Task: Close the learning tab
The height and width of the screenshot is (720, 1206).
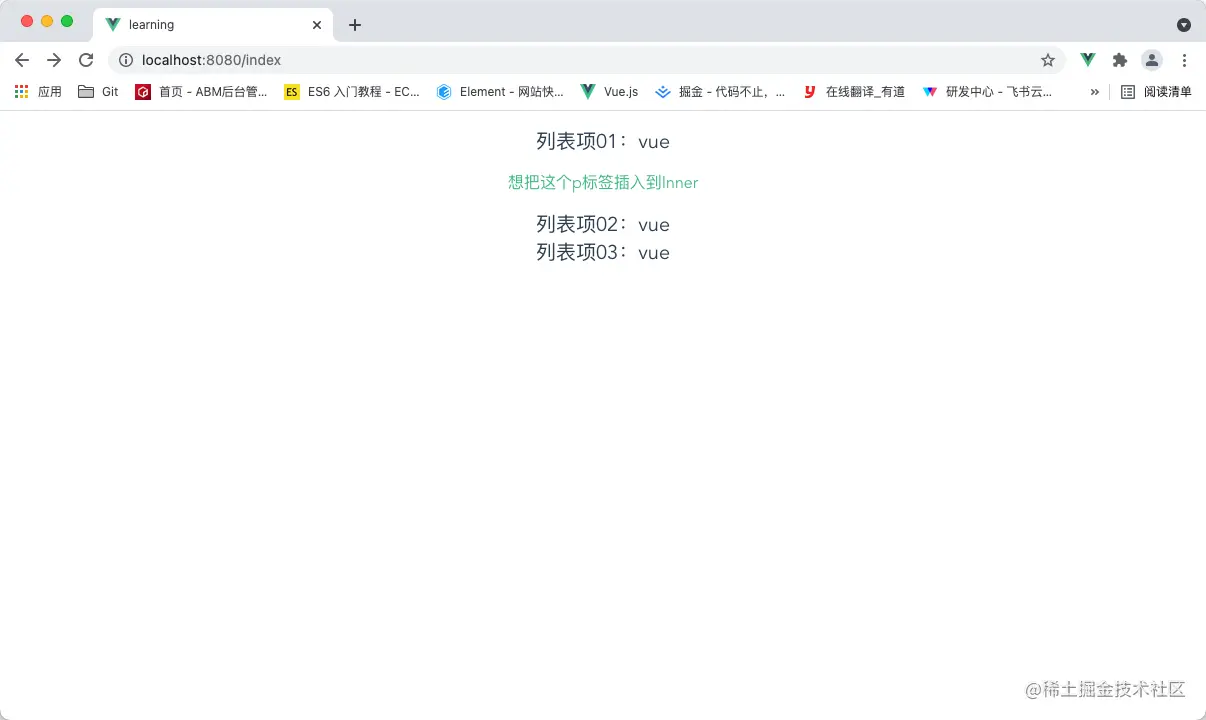Action: click(x=317, y=24)
